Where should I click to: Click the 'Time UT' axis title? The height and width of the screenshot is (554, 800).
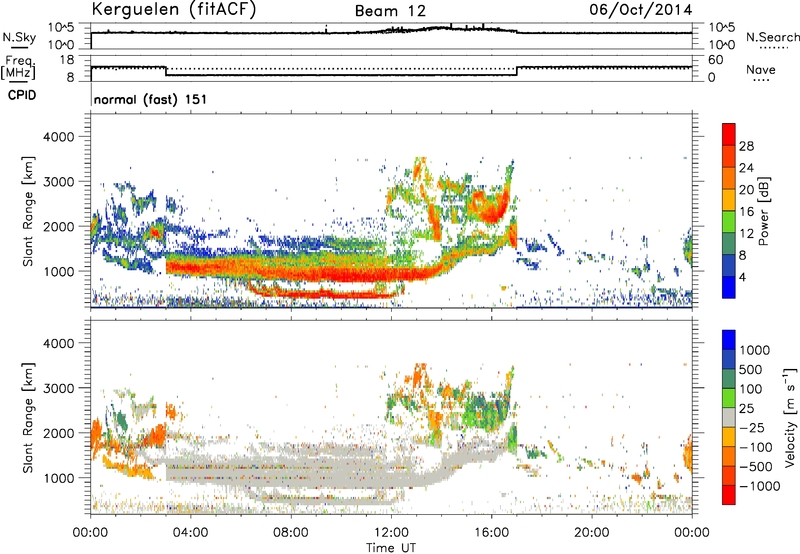[x=391, y=548]
